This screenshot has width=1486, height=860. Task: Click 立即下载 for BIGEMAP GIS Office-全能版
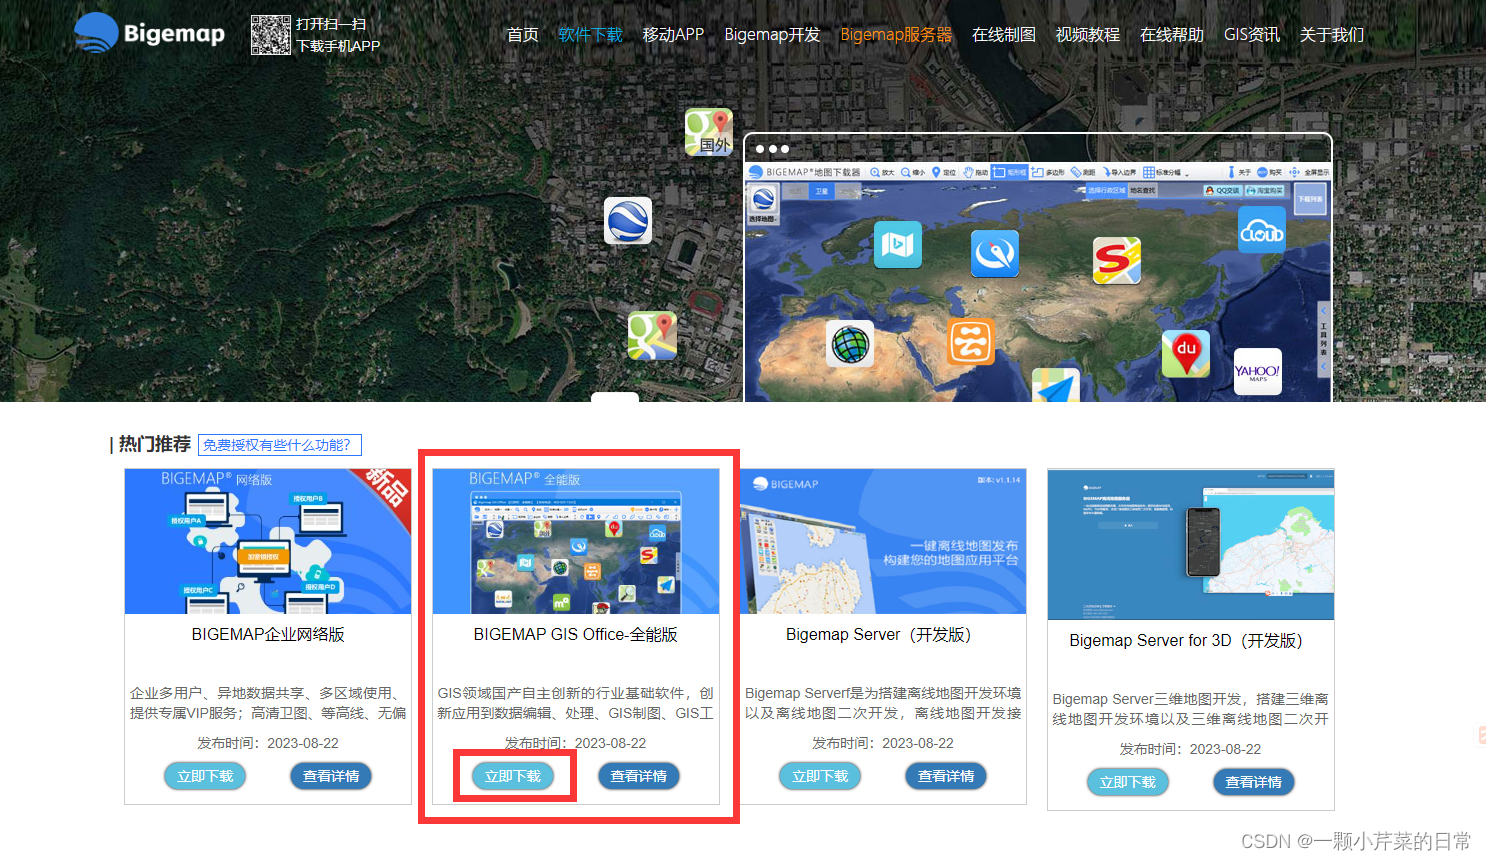point(513,776)
